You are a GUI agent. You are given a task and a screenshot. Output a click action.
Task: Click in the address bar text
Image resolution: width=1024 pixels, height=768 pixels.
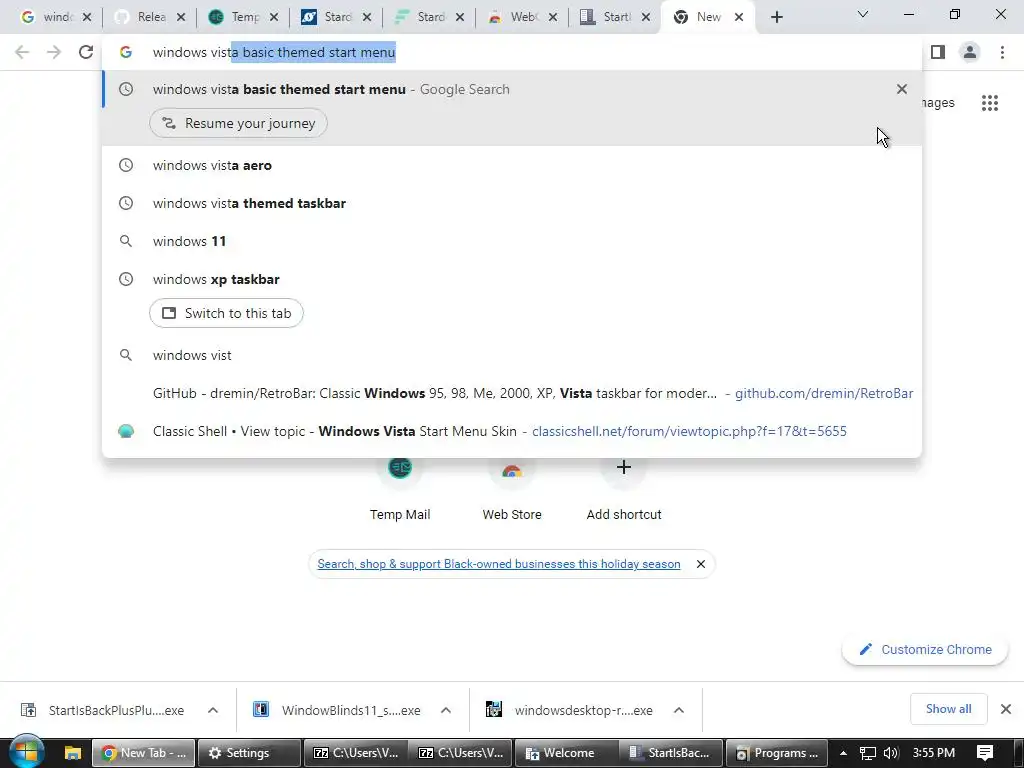(274, 52)
